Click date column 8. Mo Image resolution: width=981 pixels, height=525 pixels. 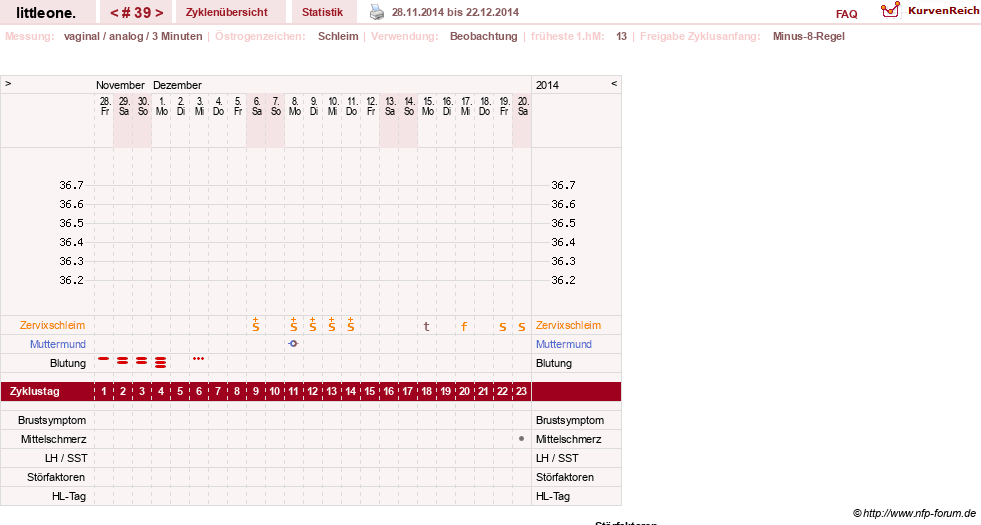click(294, 106)
